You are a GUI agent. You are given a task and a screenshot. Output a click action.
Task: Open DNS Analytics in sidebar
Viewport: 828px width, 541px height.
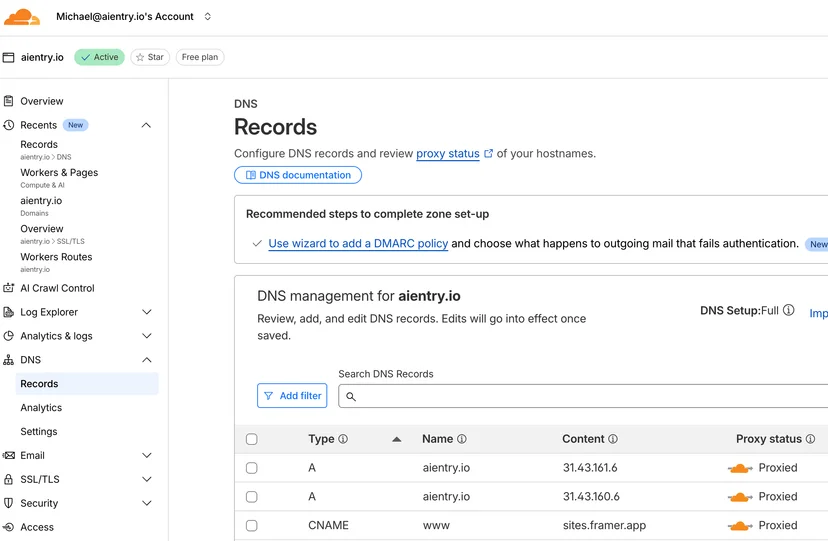click(x=41, y=407)
